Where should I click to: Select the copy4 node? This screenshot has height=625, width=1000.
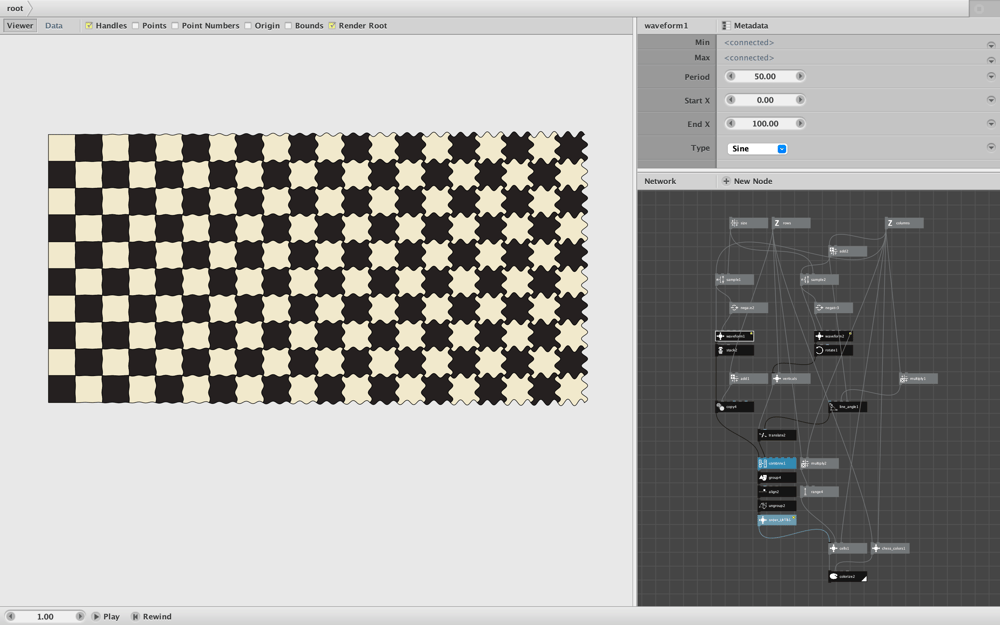tap(735, 406)
